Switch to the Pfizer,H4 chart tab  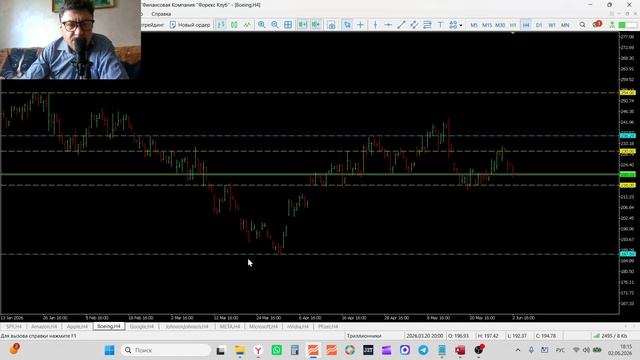click(328, 327)
